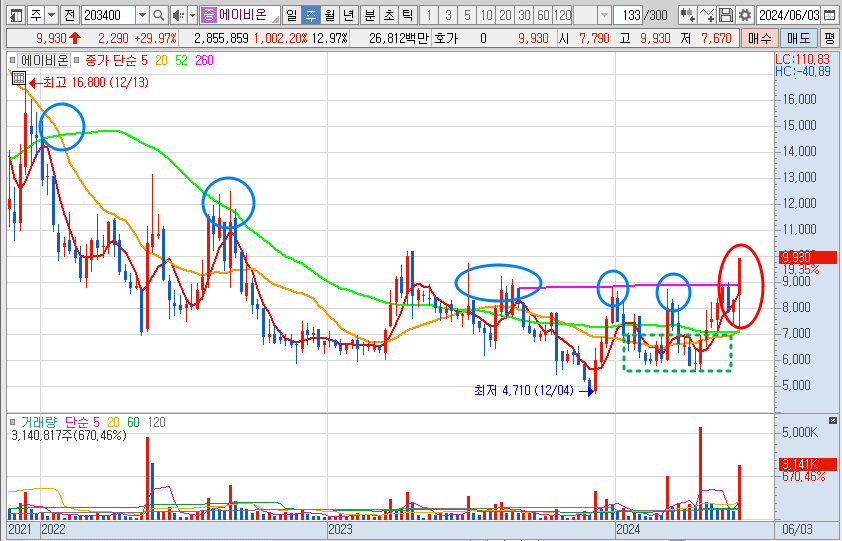Image resolution: width=842 pixels, height=541 pixels.
Task: Click the stock code field 203400
Action: (109, 15)
